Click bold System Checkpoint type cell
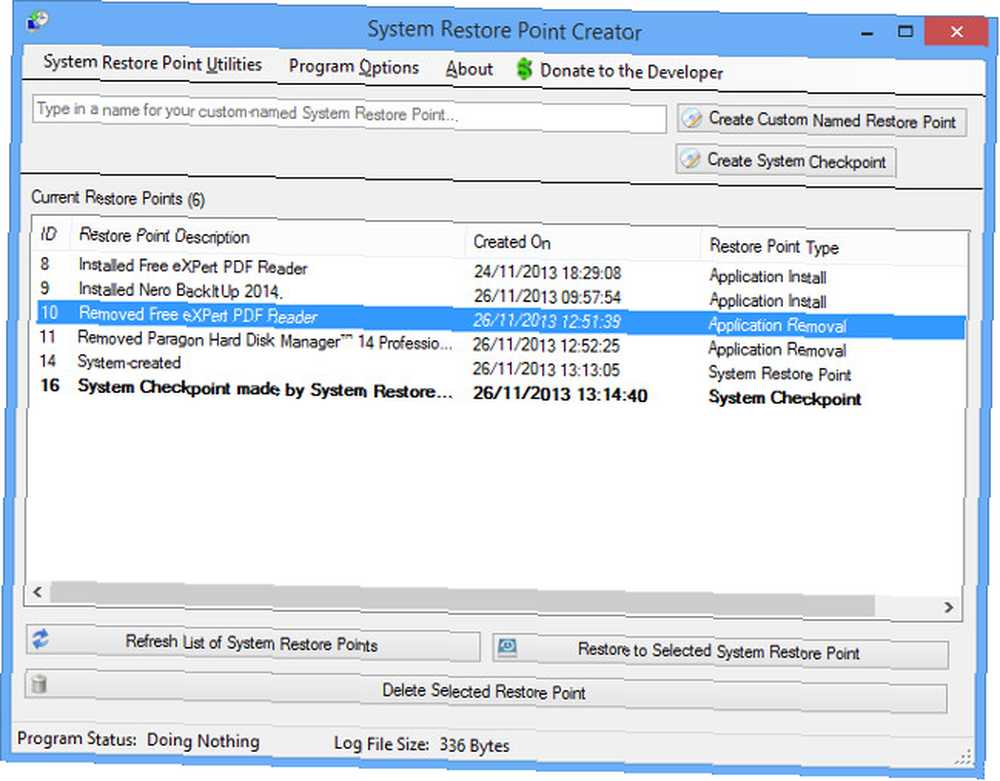The height and width of the screenshot is (781, 1000). 784,398
